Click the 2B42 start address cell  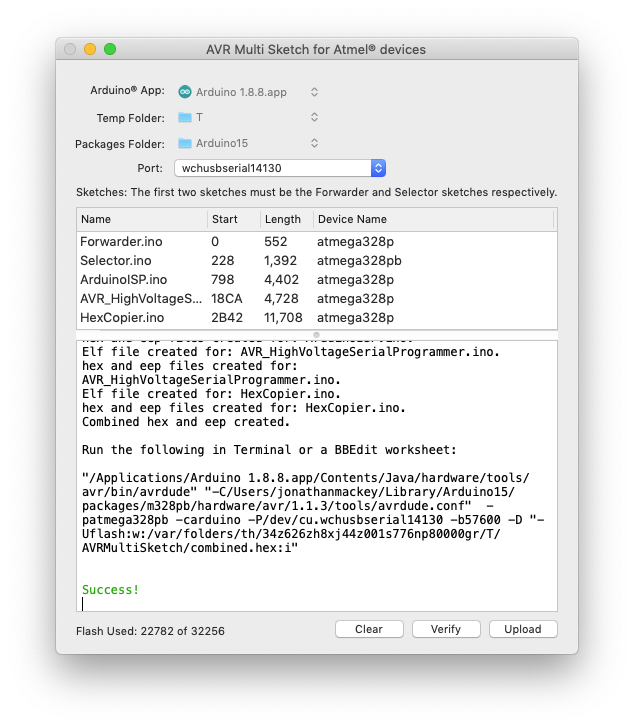(x=226, y=318)
